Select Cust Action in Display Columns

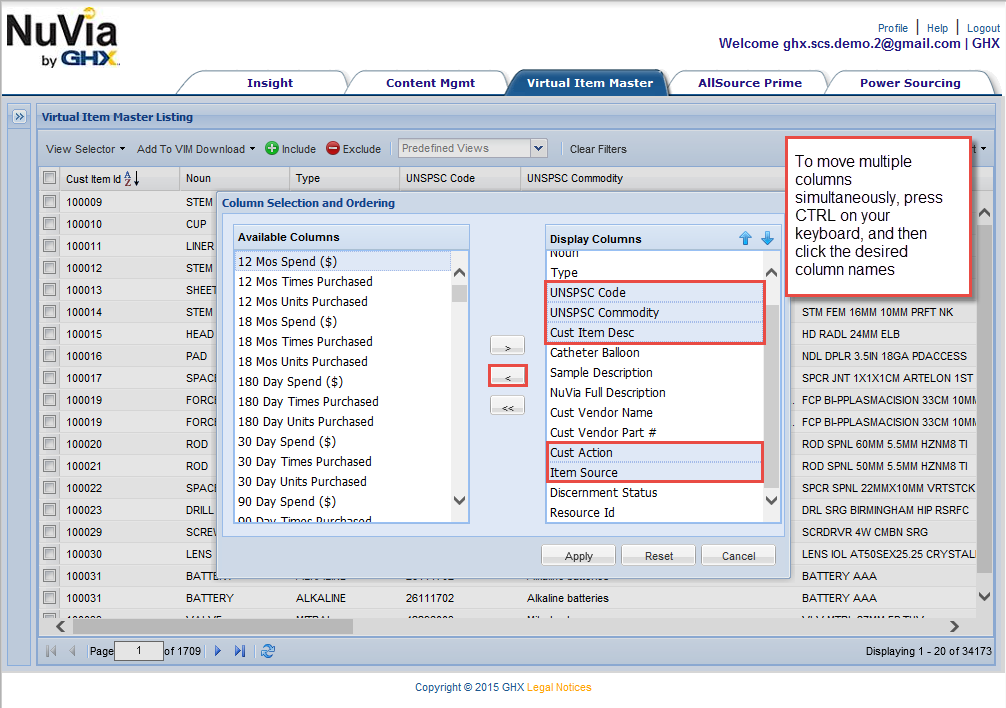pos(655,453)
